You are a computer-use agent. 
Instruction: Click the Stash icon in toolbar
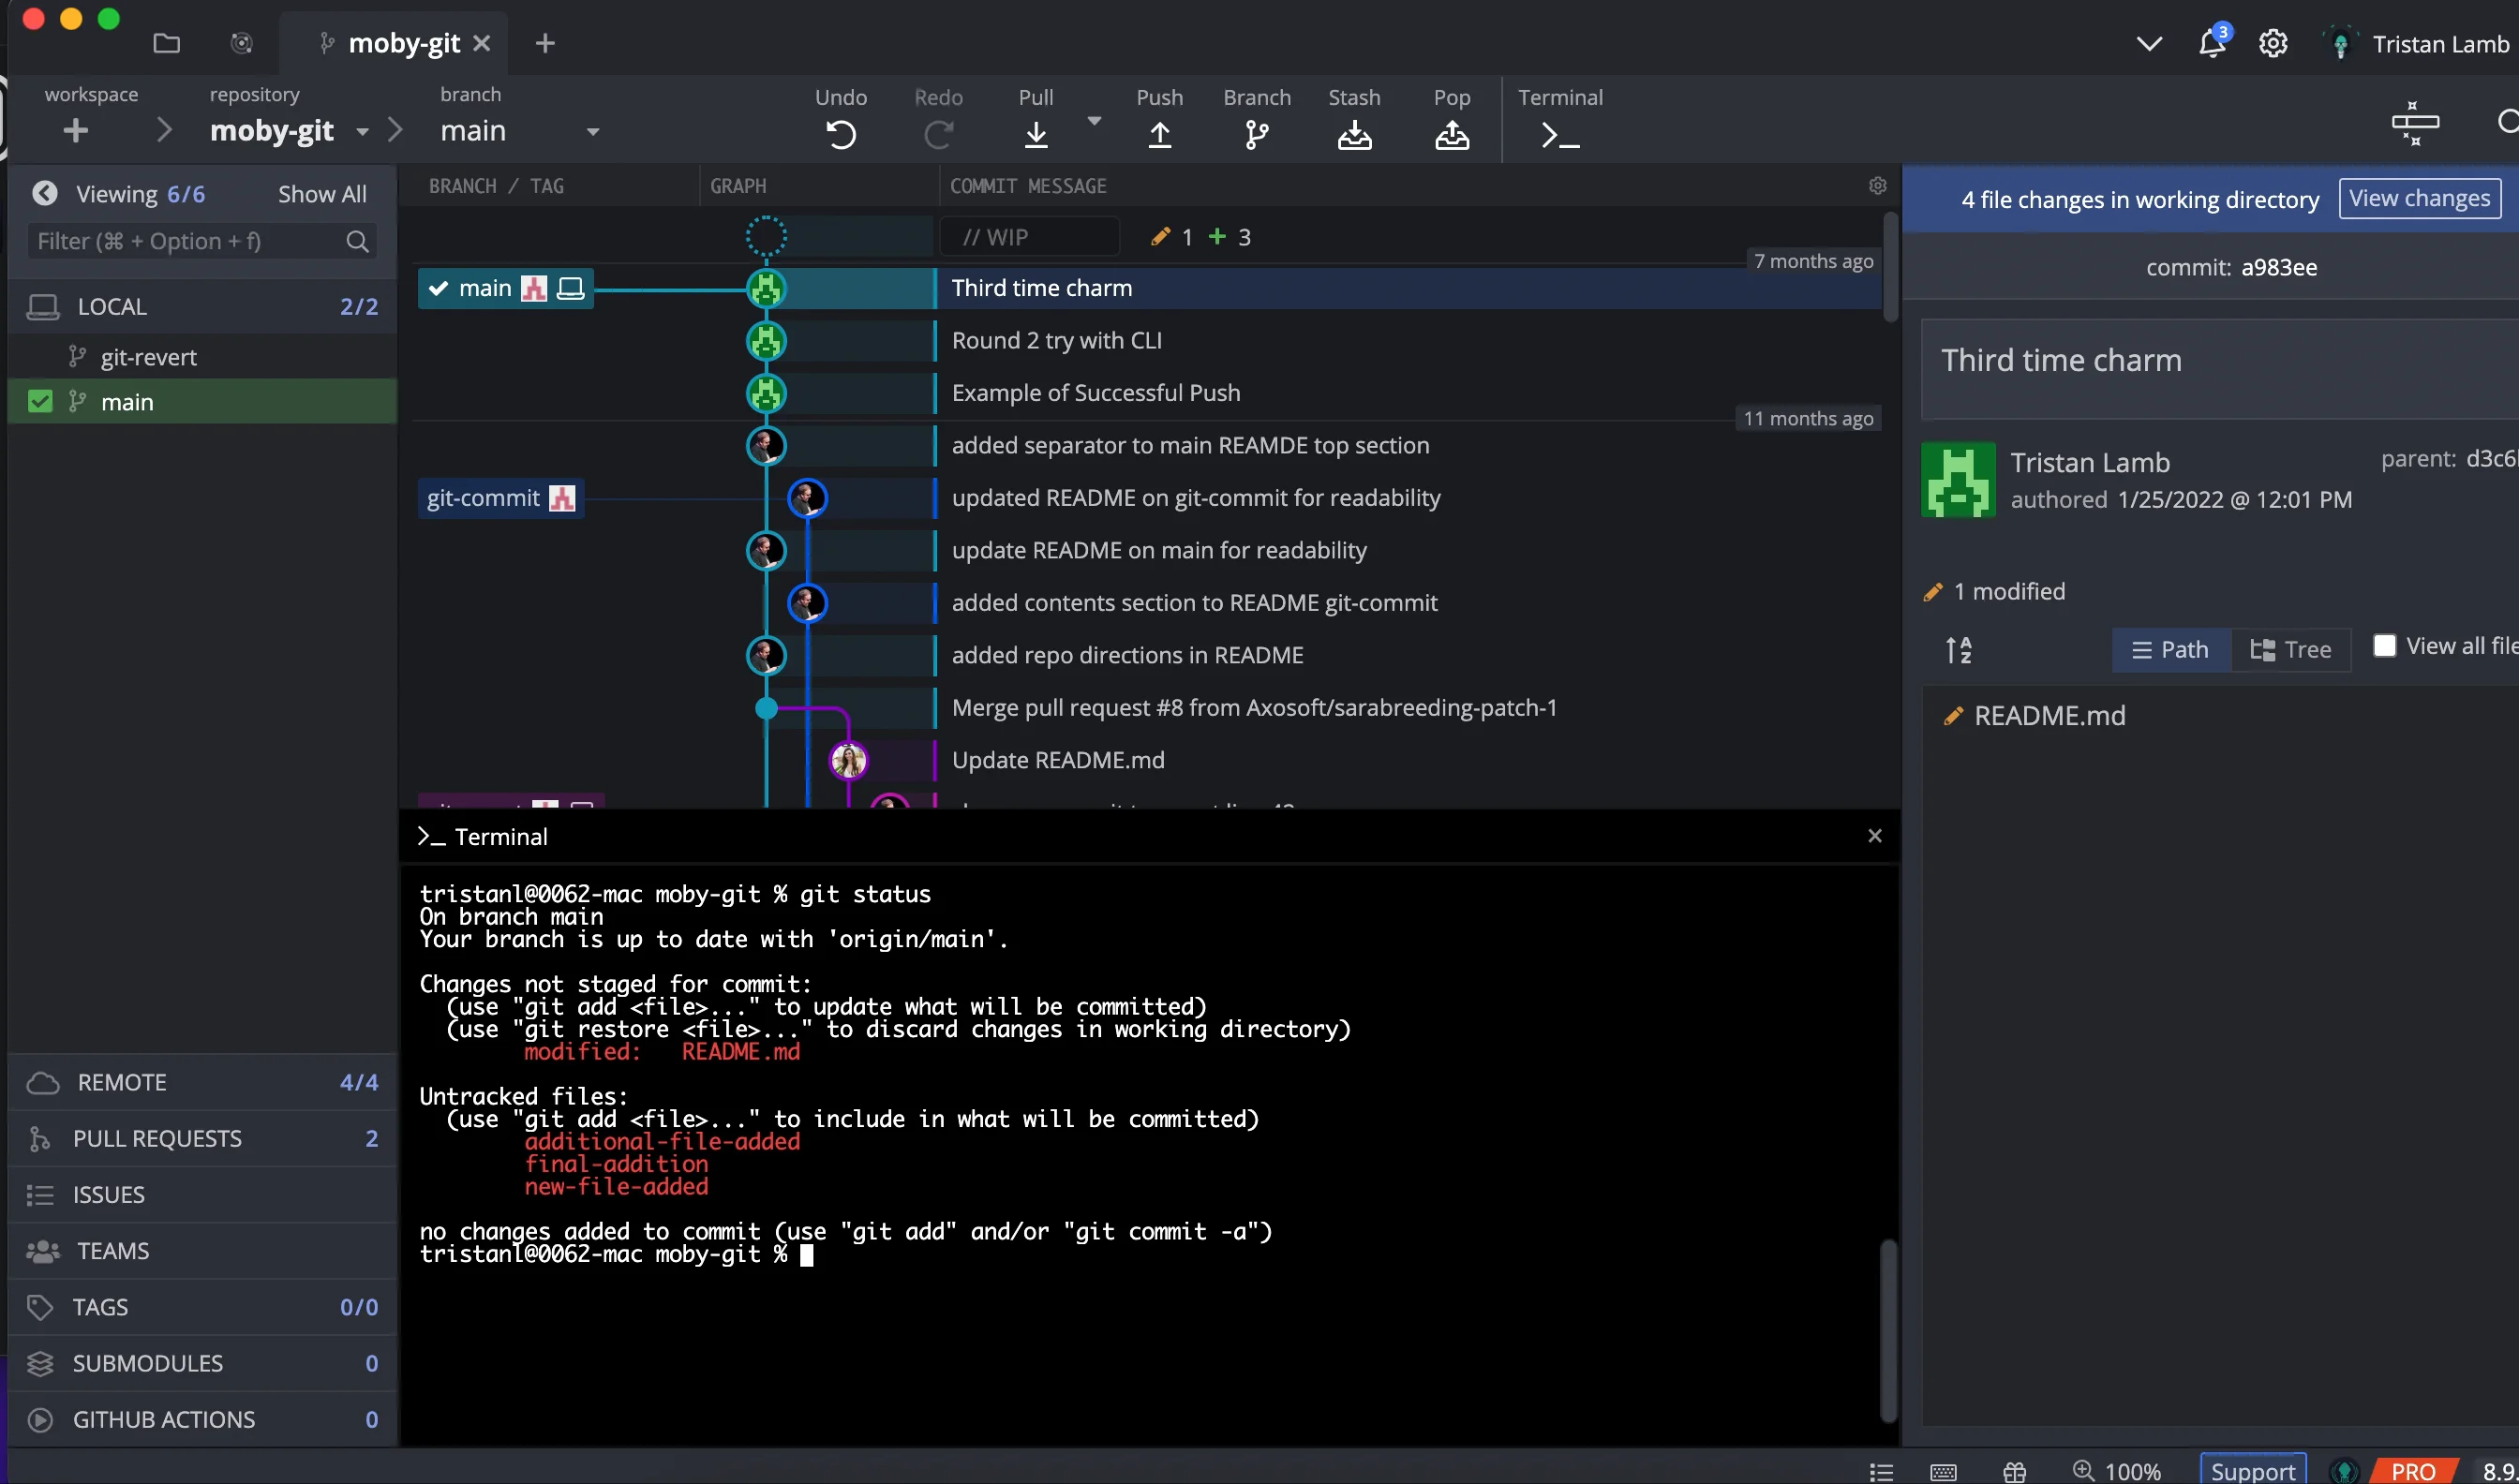[1354, 134]
